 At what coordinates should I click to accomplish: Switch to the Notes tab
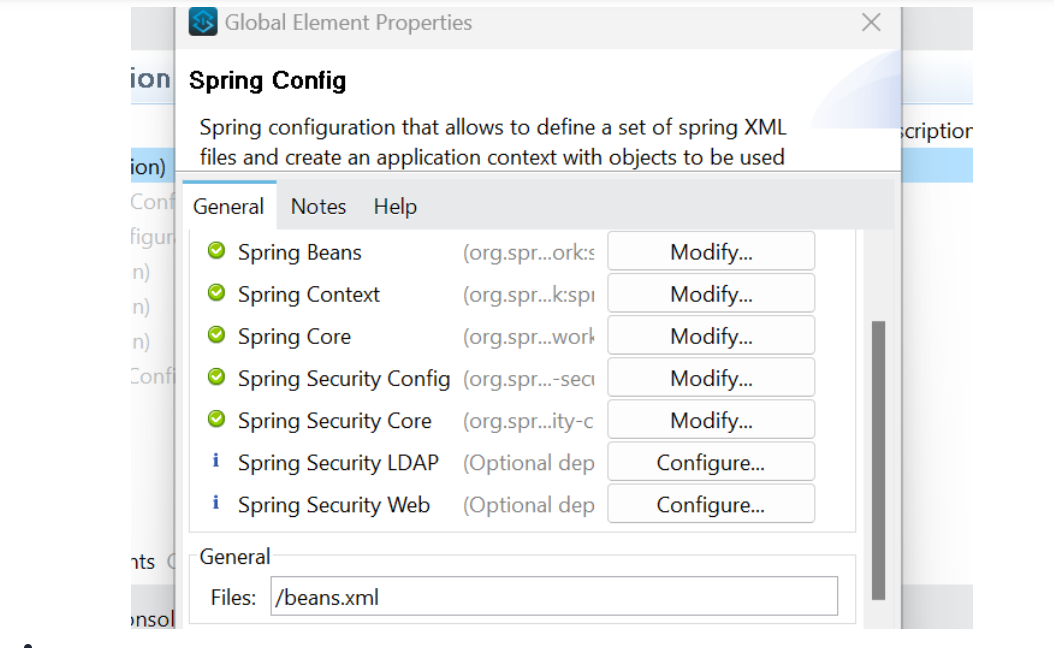tap(318, 206)
